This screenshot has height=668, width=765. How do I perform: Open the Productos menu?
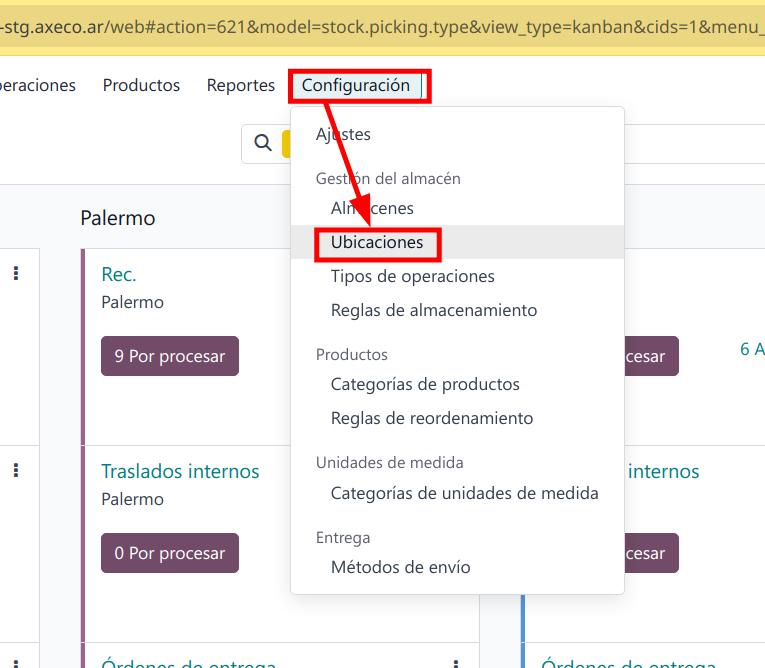141,86
